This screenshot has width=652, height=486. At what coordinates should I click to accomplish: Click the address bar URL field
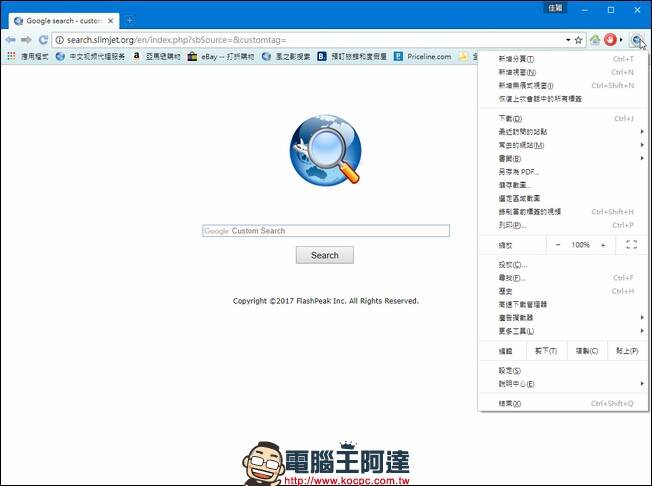pos(312,40)
